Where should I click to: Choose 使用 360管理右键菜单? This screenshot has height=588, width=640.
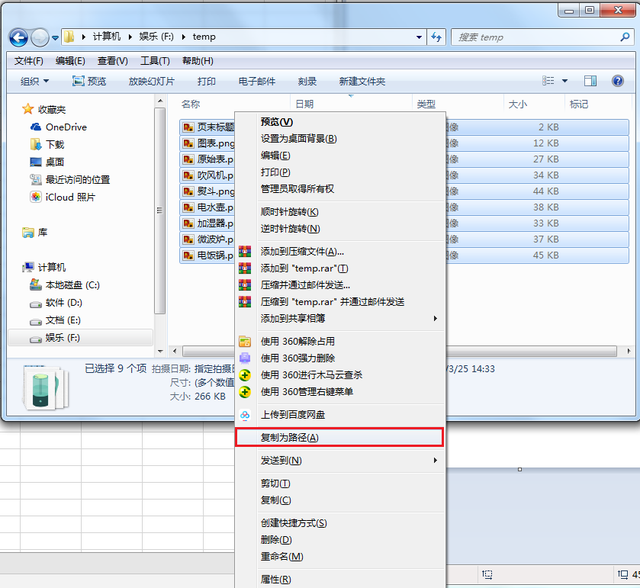tap(307, 392)
